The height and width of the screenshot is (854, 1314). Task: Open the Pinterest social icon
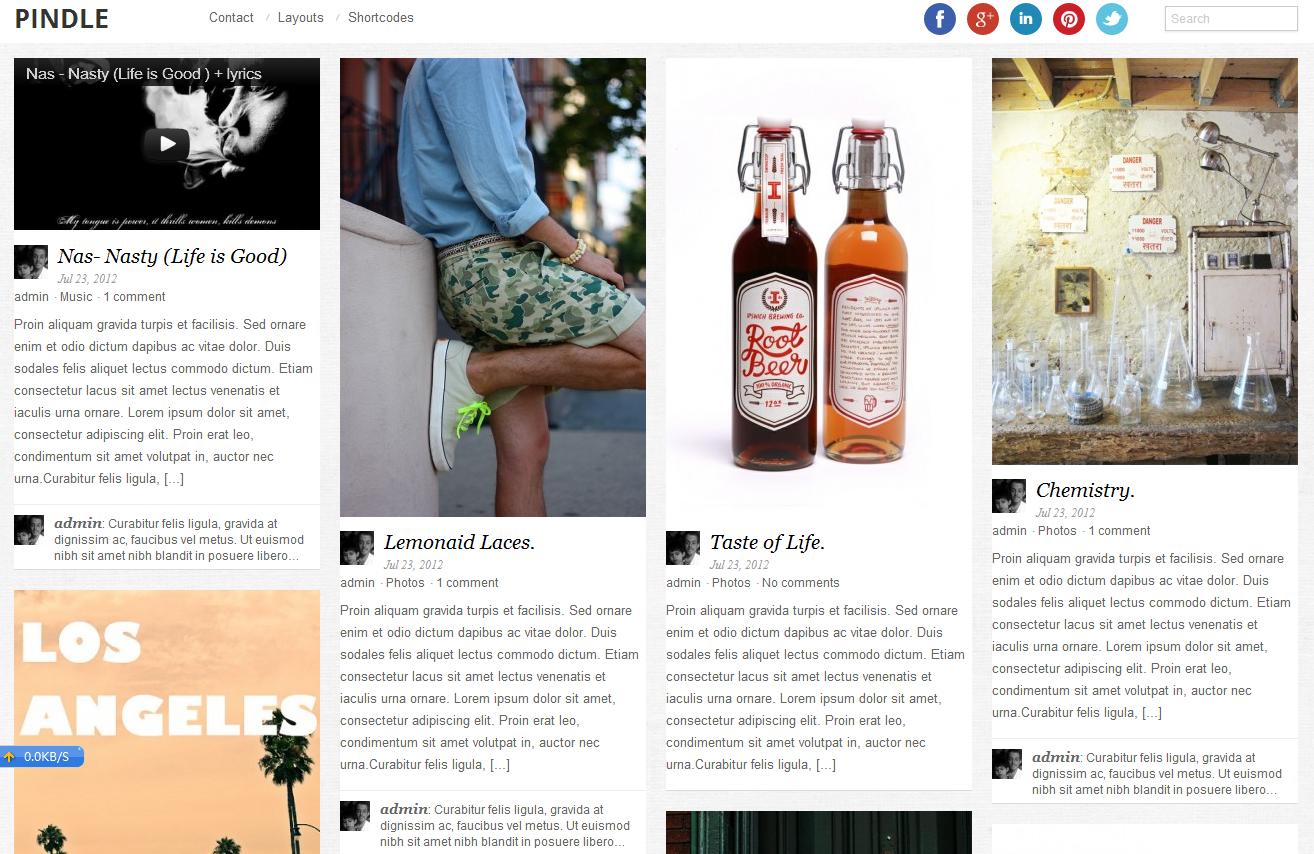tap(1069, 18)
